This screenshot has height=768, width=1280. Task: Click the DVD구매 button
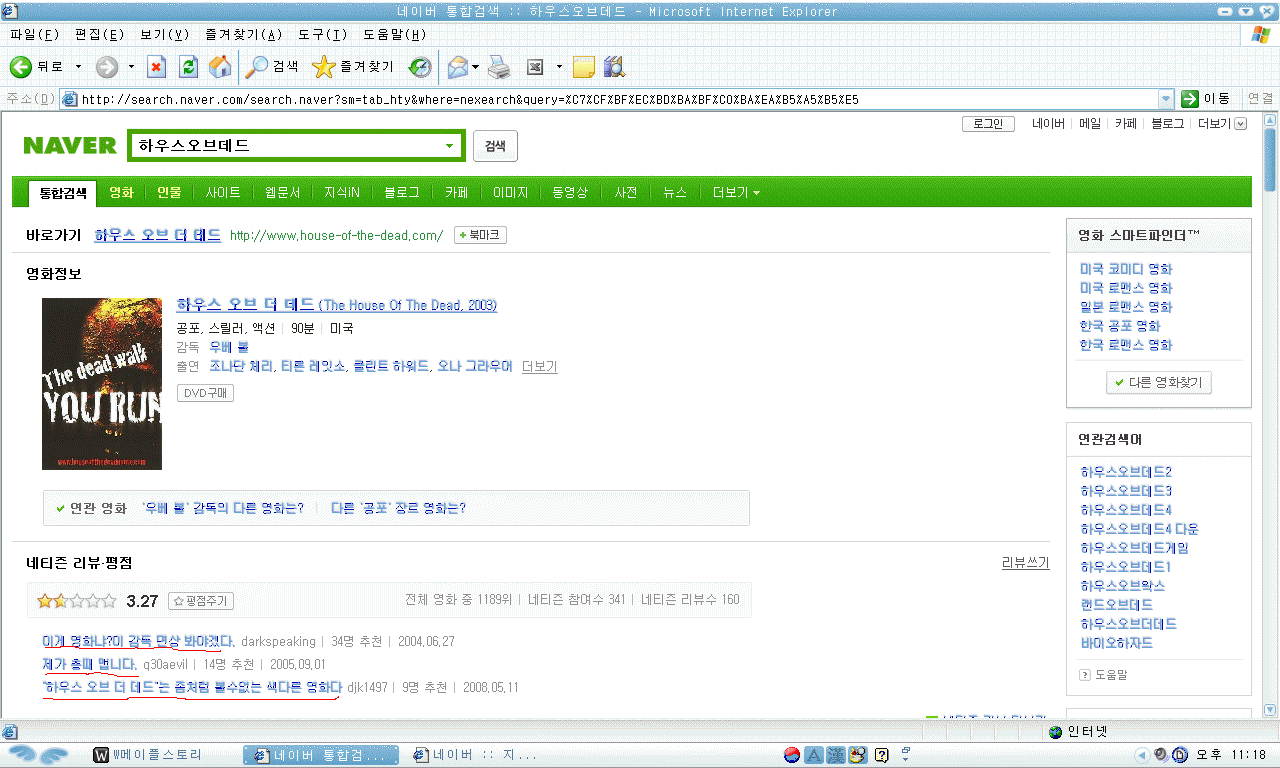(205, 393)
